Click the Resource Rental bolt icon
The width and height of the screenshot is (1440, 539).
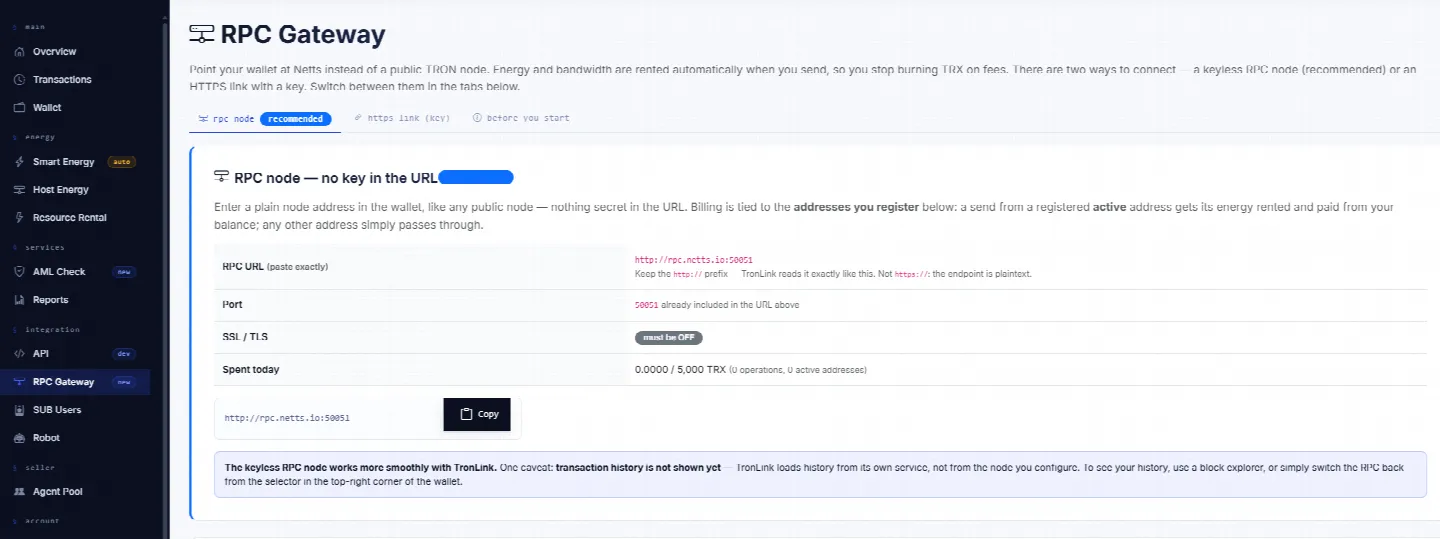[20, 218]
